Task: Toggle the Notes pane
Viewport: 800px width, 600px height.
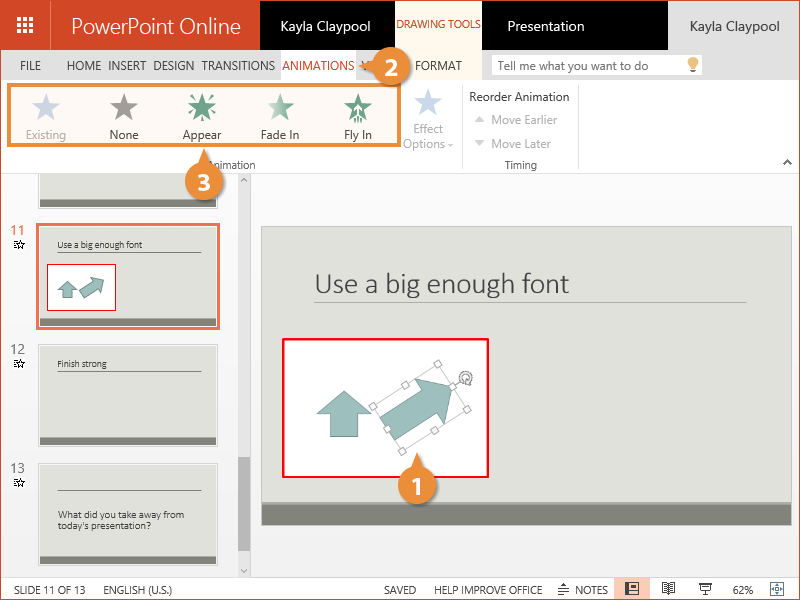Action: (583, 589)
